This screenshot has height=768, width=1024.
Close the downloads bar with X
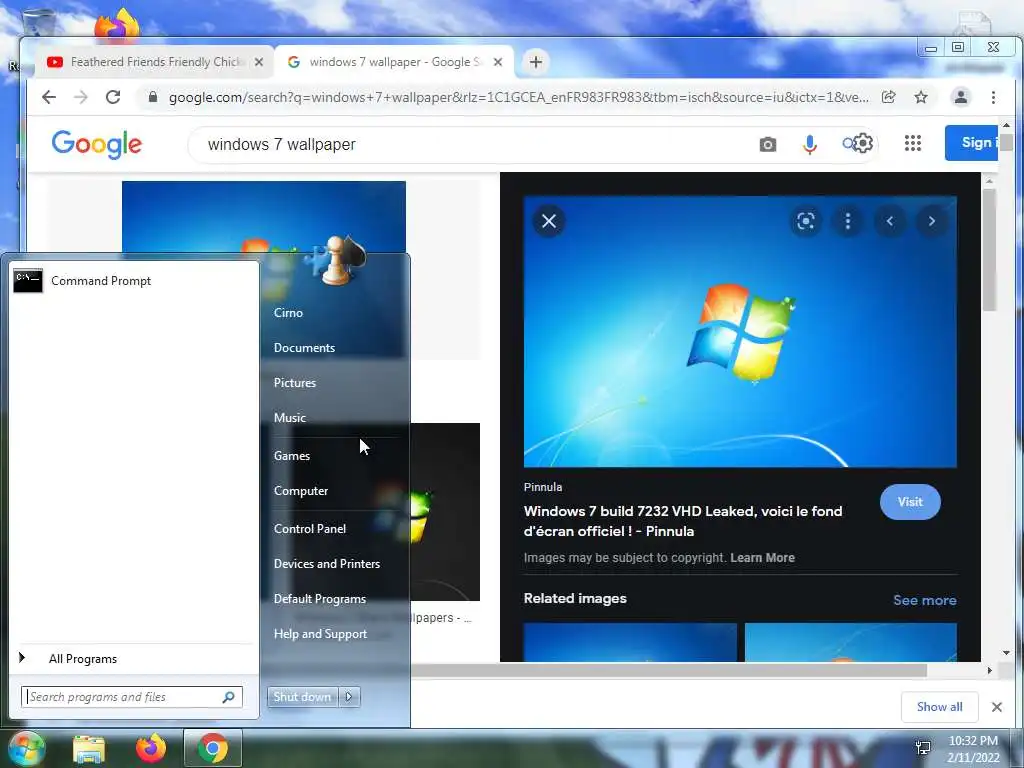coord(997,707)
